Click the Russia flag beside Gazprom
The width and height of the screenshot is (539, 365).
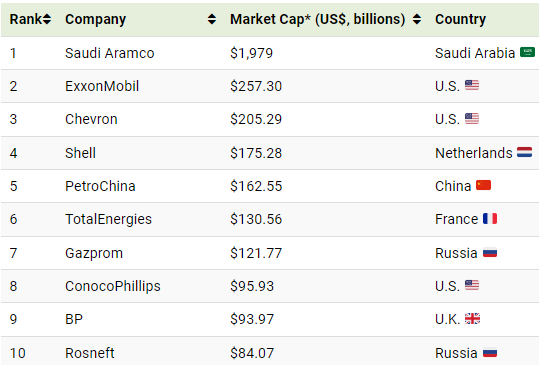tap(490, 253)
